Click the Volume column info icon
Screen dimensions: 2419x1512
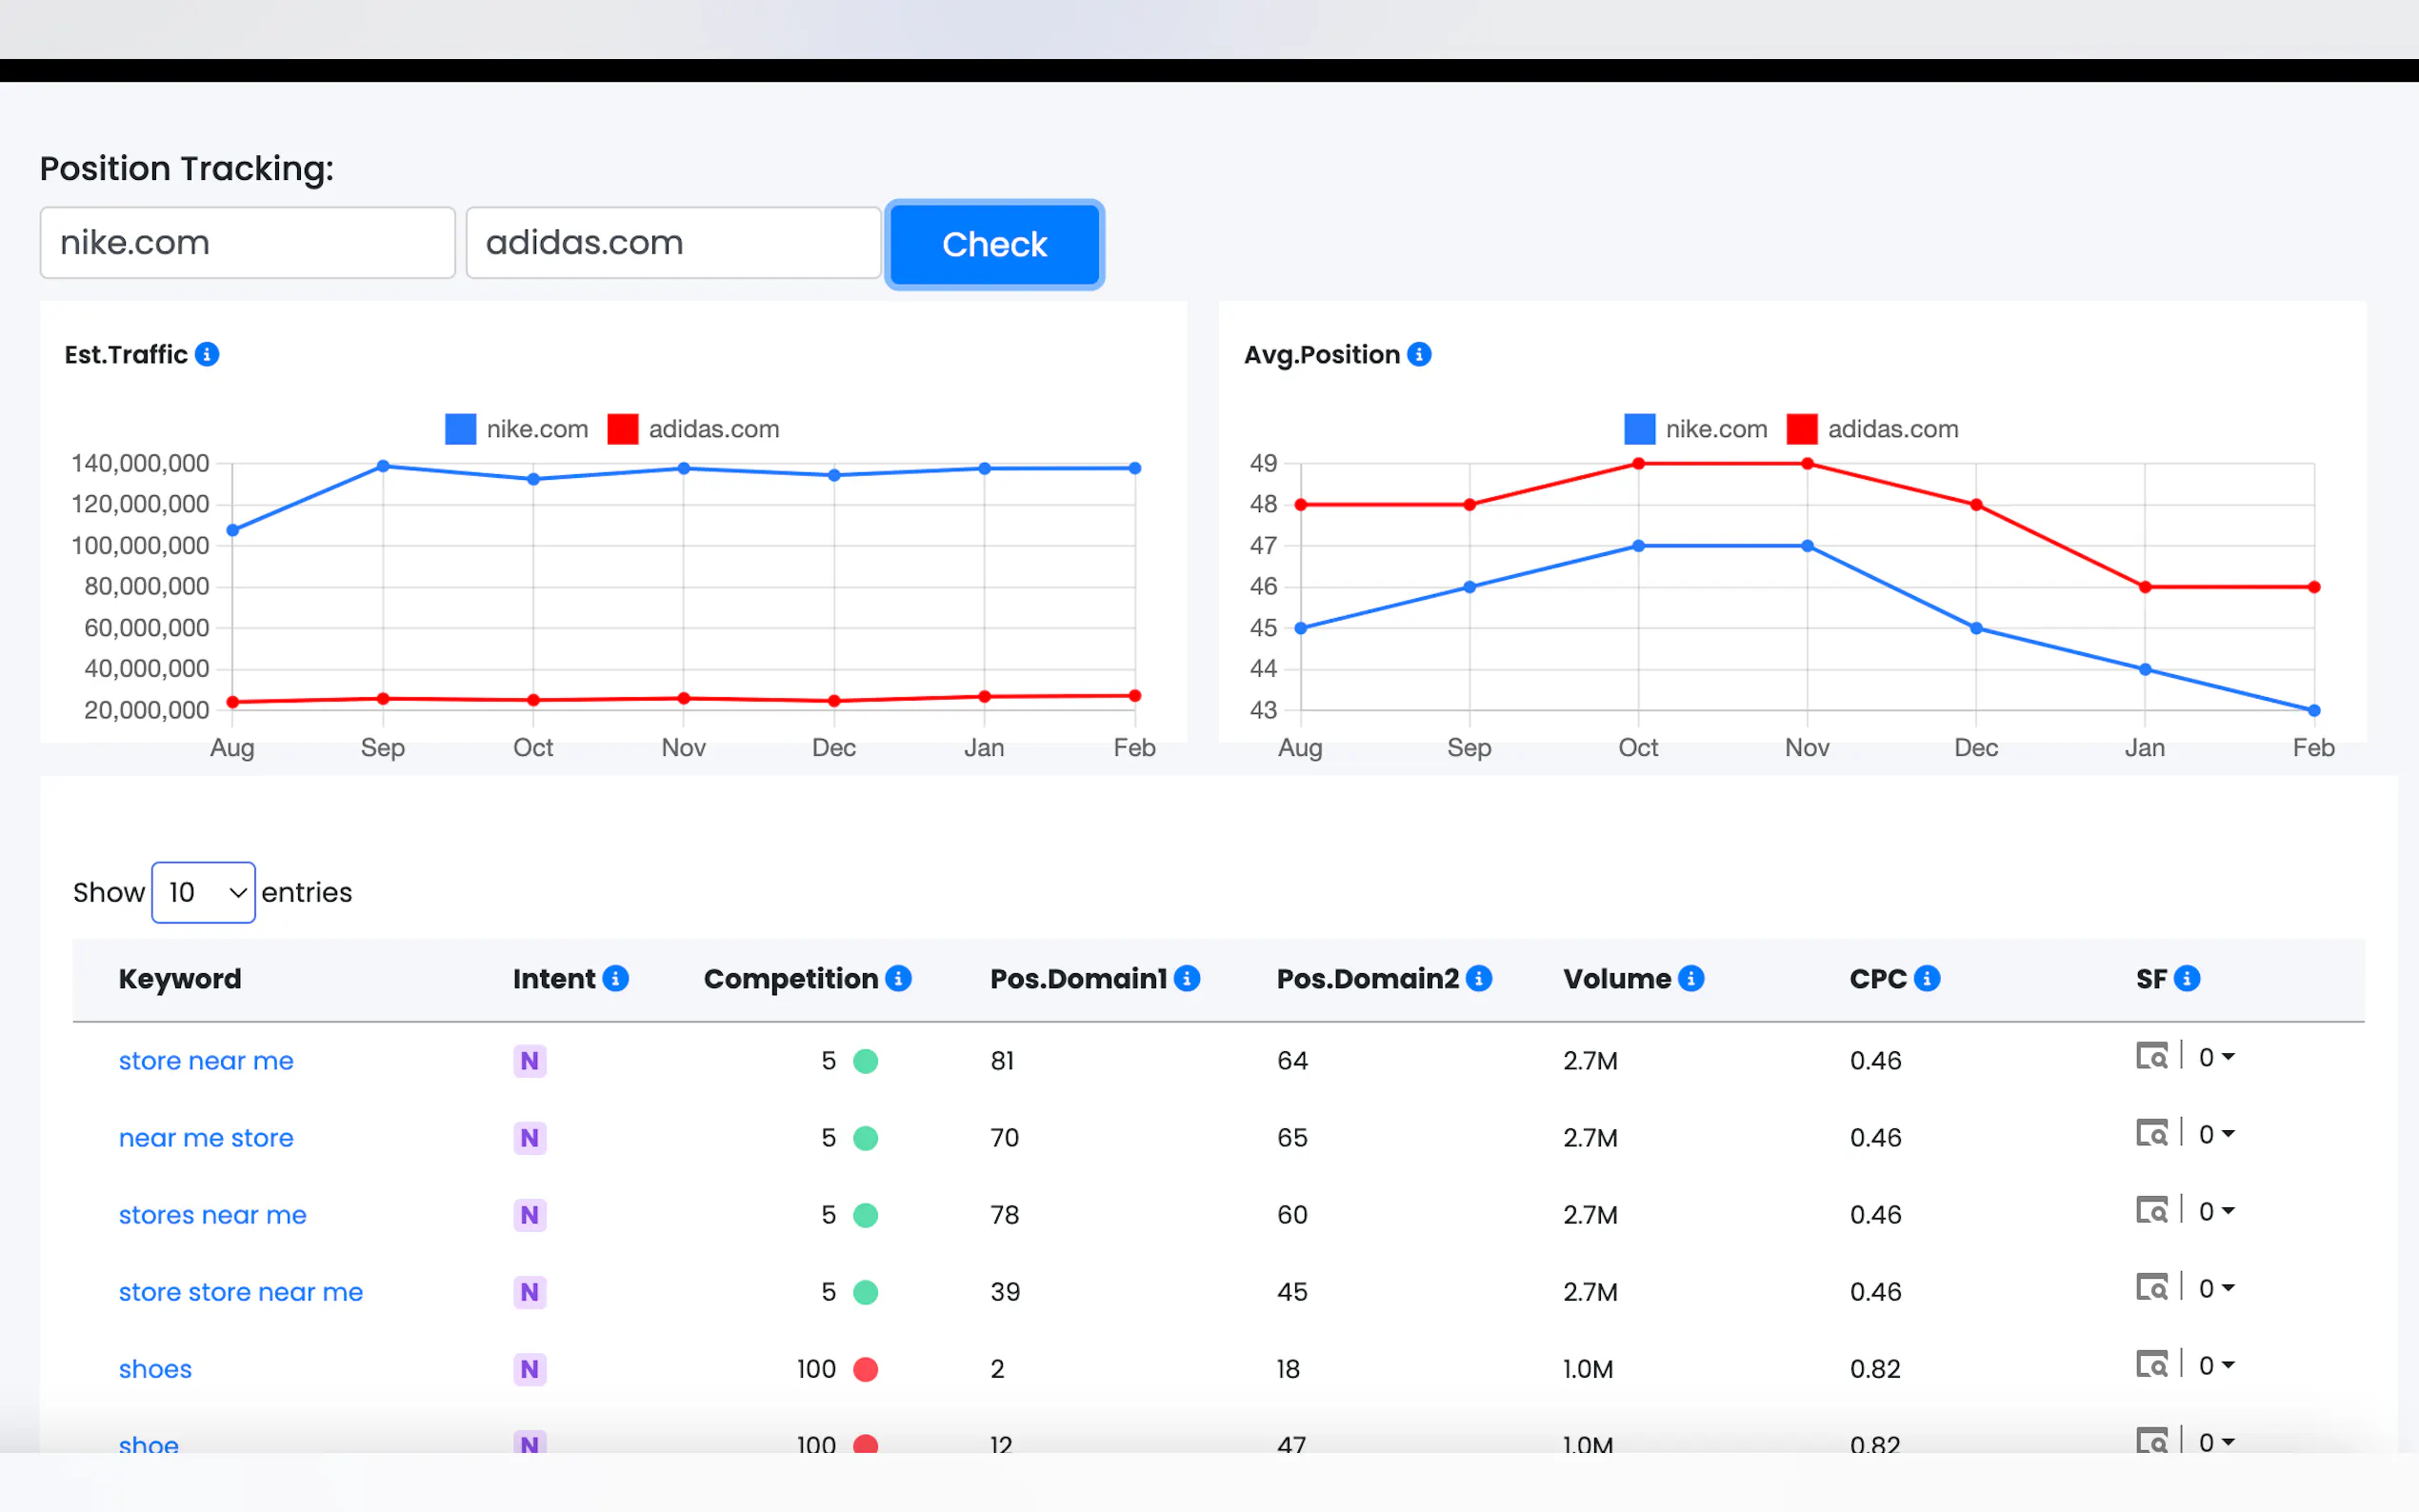(x=1691, y=978)
